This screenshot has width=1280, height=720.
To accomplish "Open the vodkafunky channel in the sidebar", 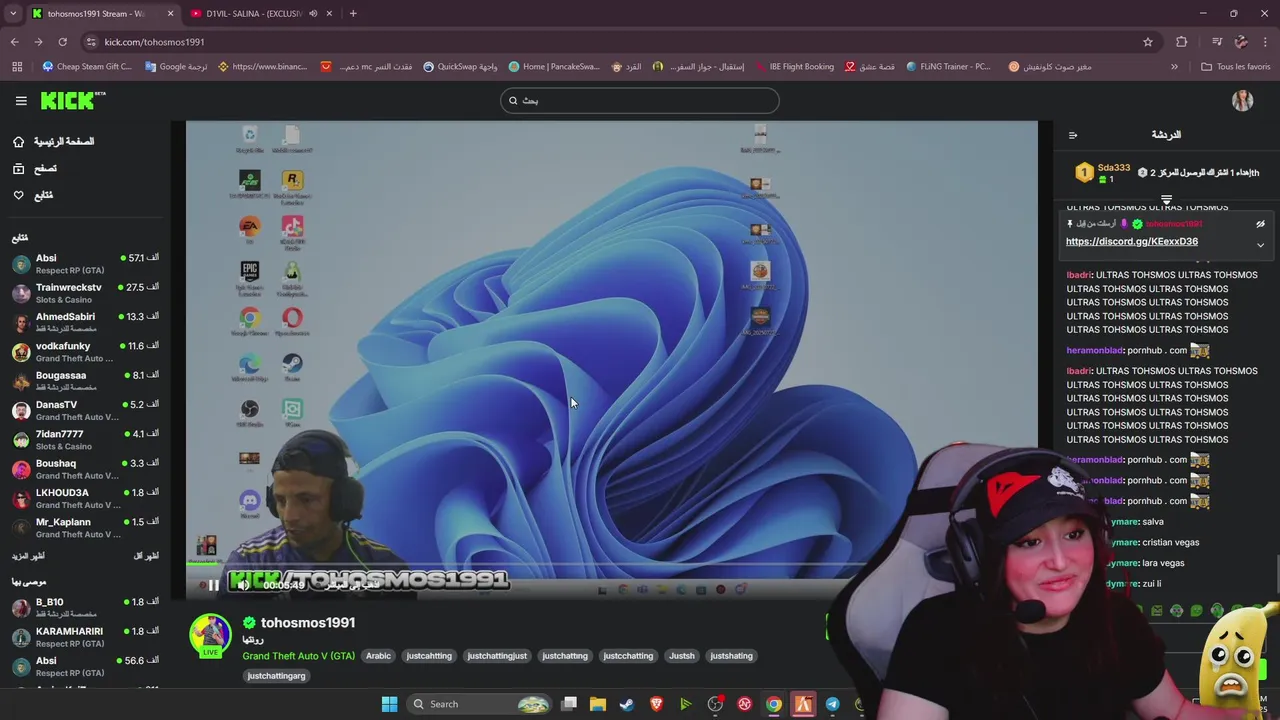I will 85,352.
